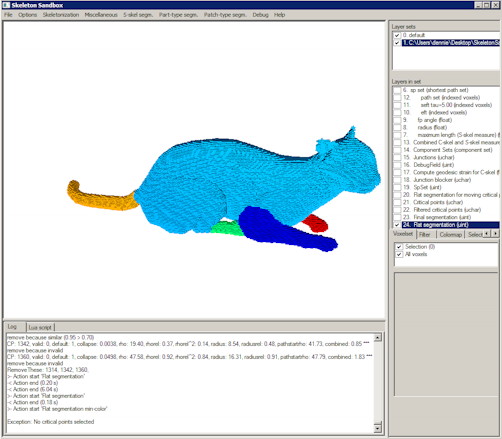Open the File menu
The height and width of the screenshot is (439, 502).
pyautogui.click(x=8, y=15)
